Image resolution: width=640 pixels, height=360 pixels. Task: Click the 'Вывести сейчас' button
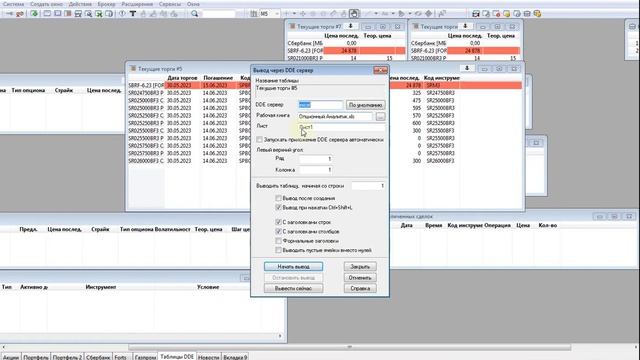293,288
